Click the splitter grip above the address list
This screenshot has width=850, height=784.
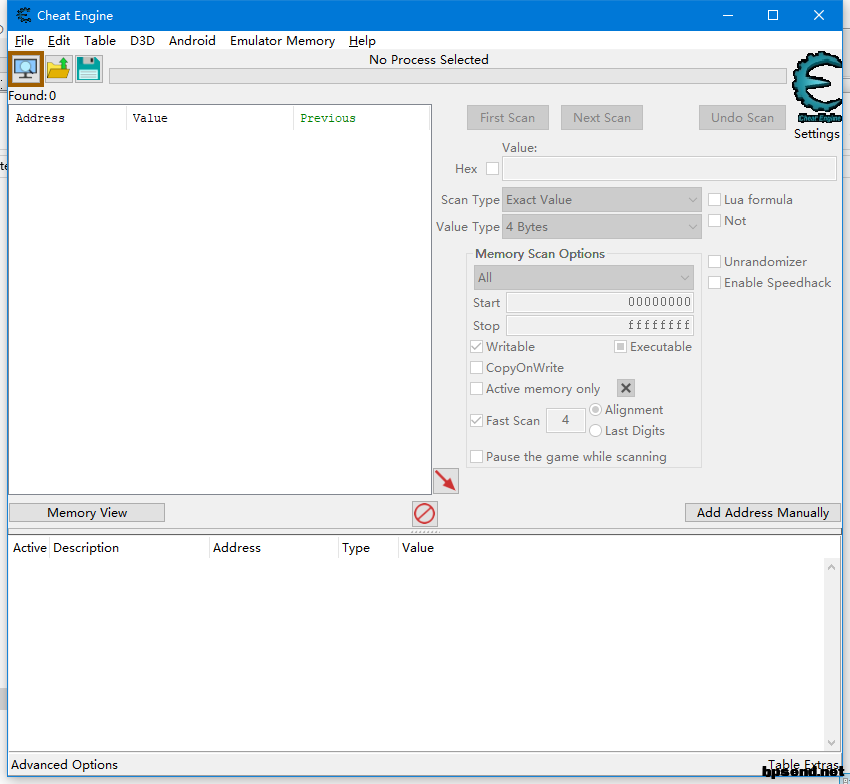point(425,532)
